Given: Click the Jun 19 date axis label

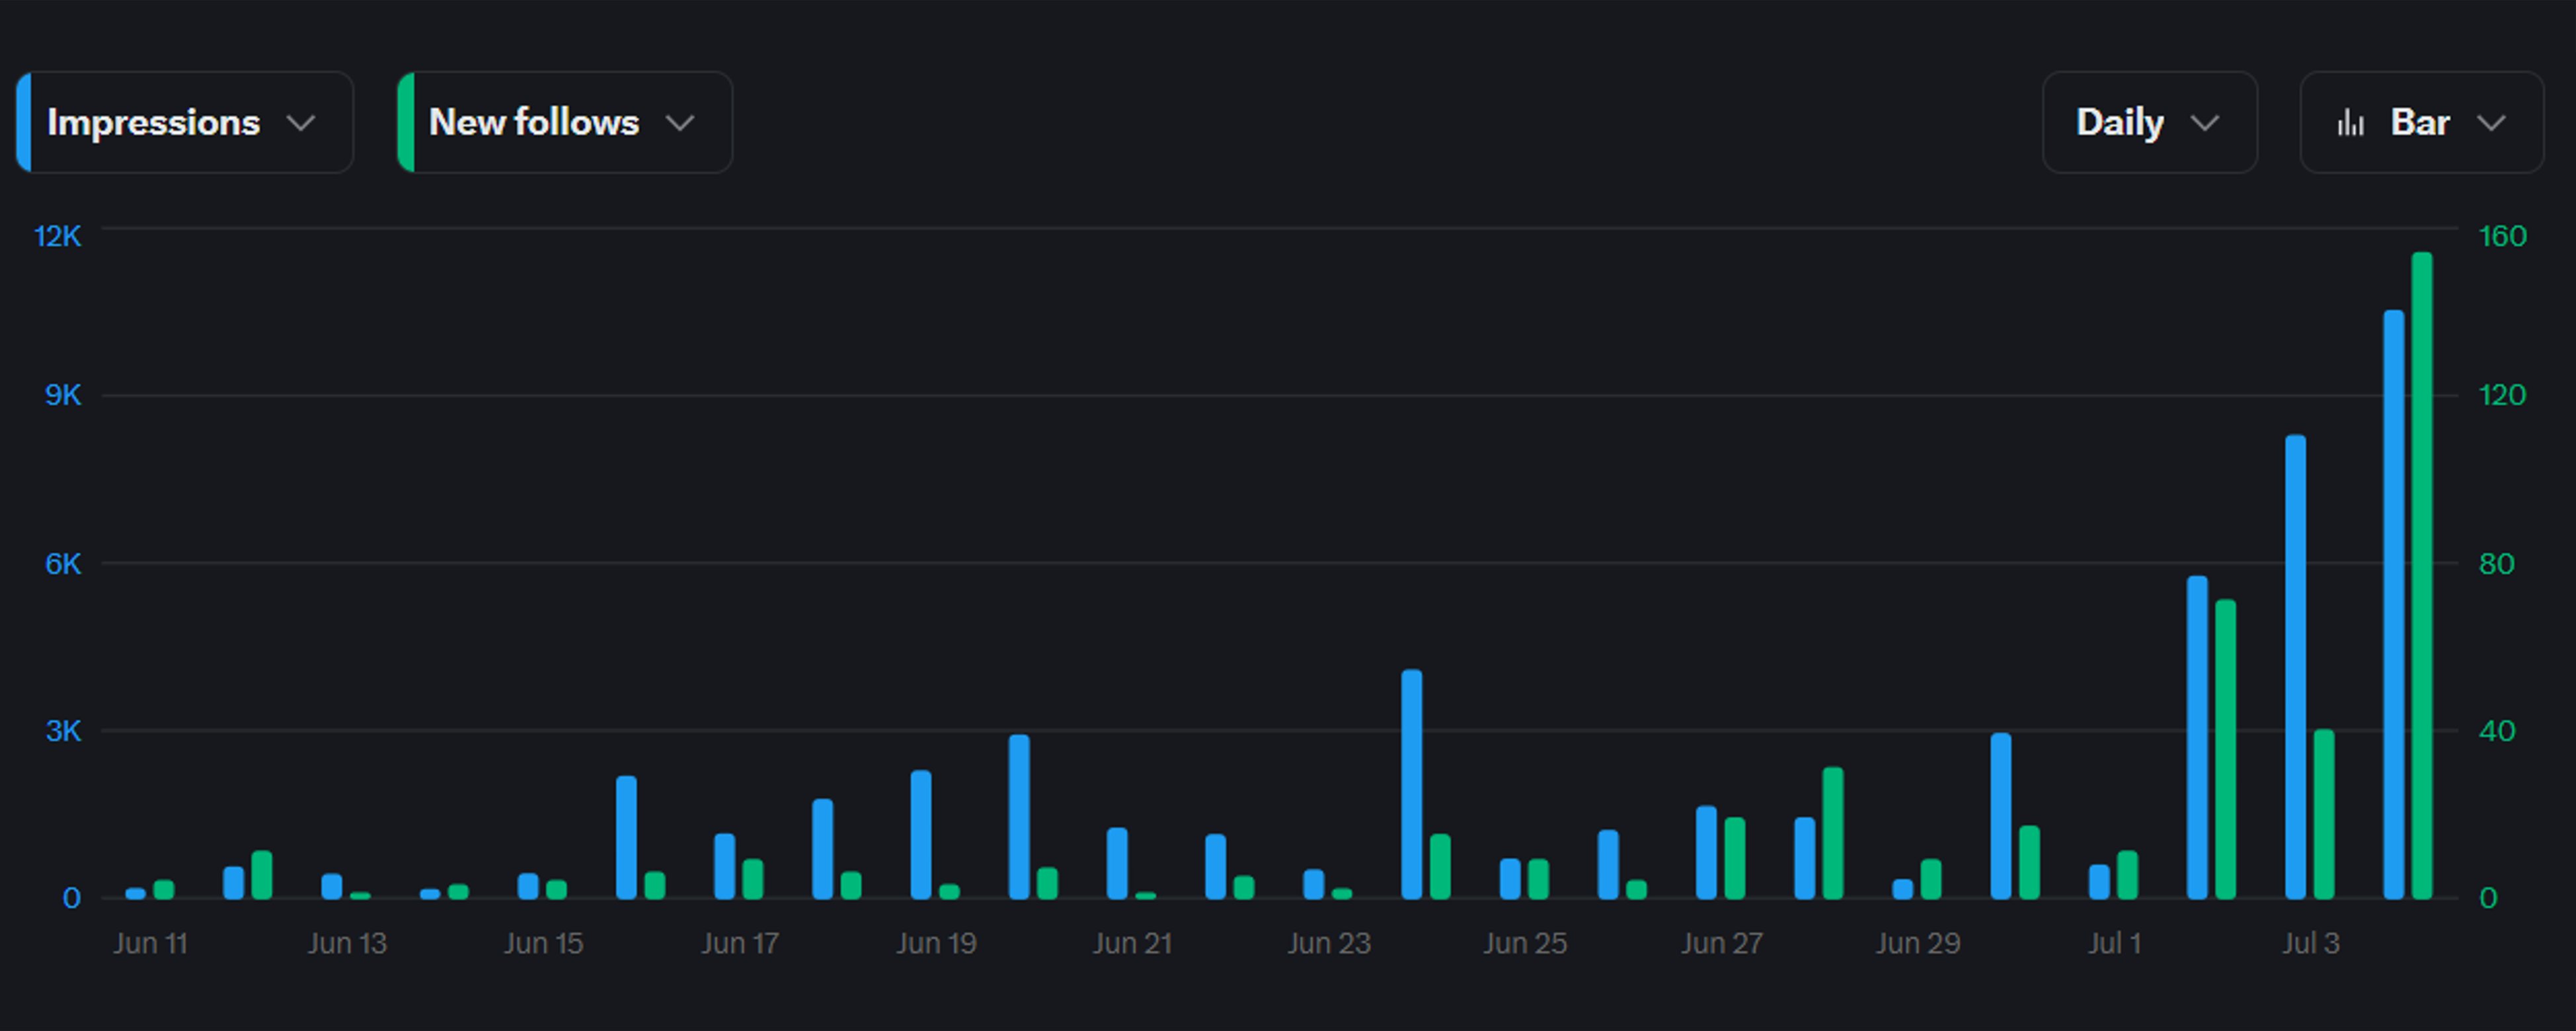Looking at the screenshot, I should (936, 942).
